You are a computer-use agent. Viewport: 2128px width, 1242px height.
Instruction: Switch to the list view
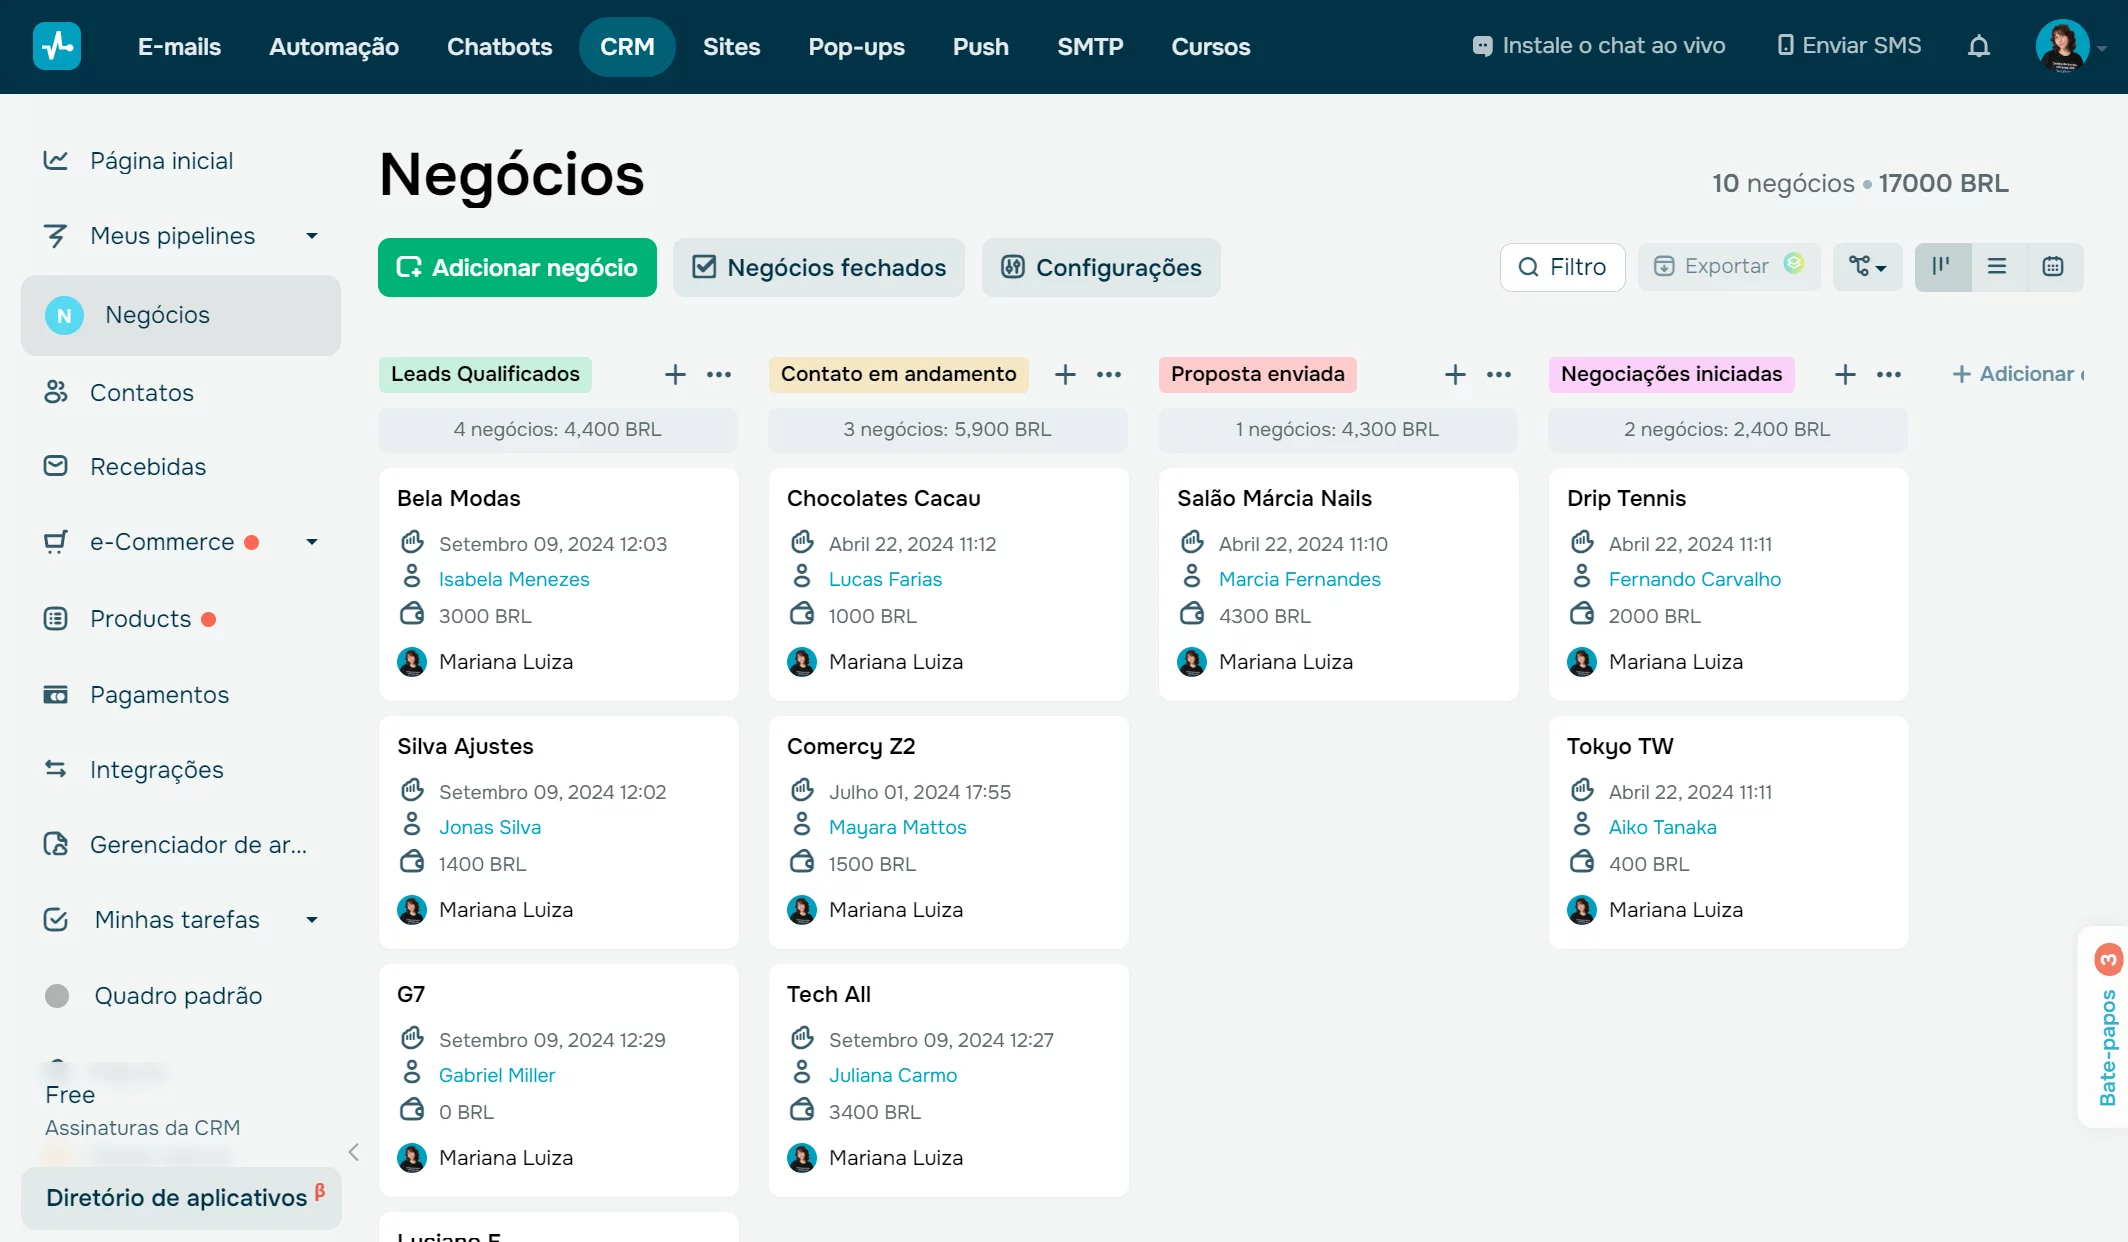1998,267
